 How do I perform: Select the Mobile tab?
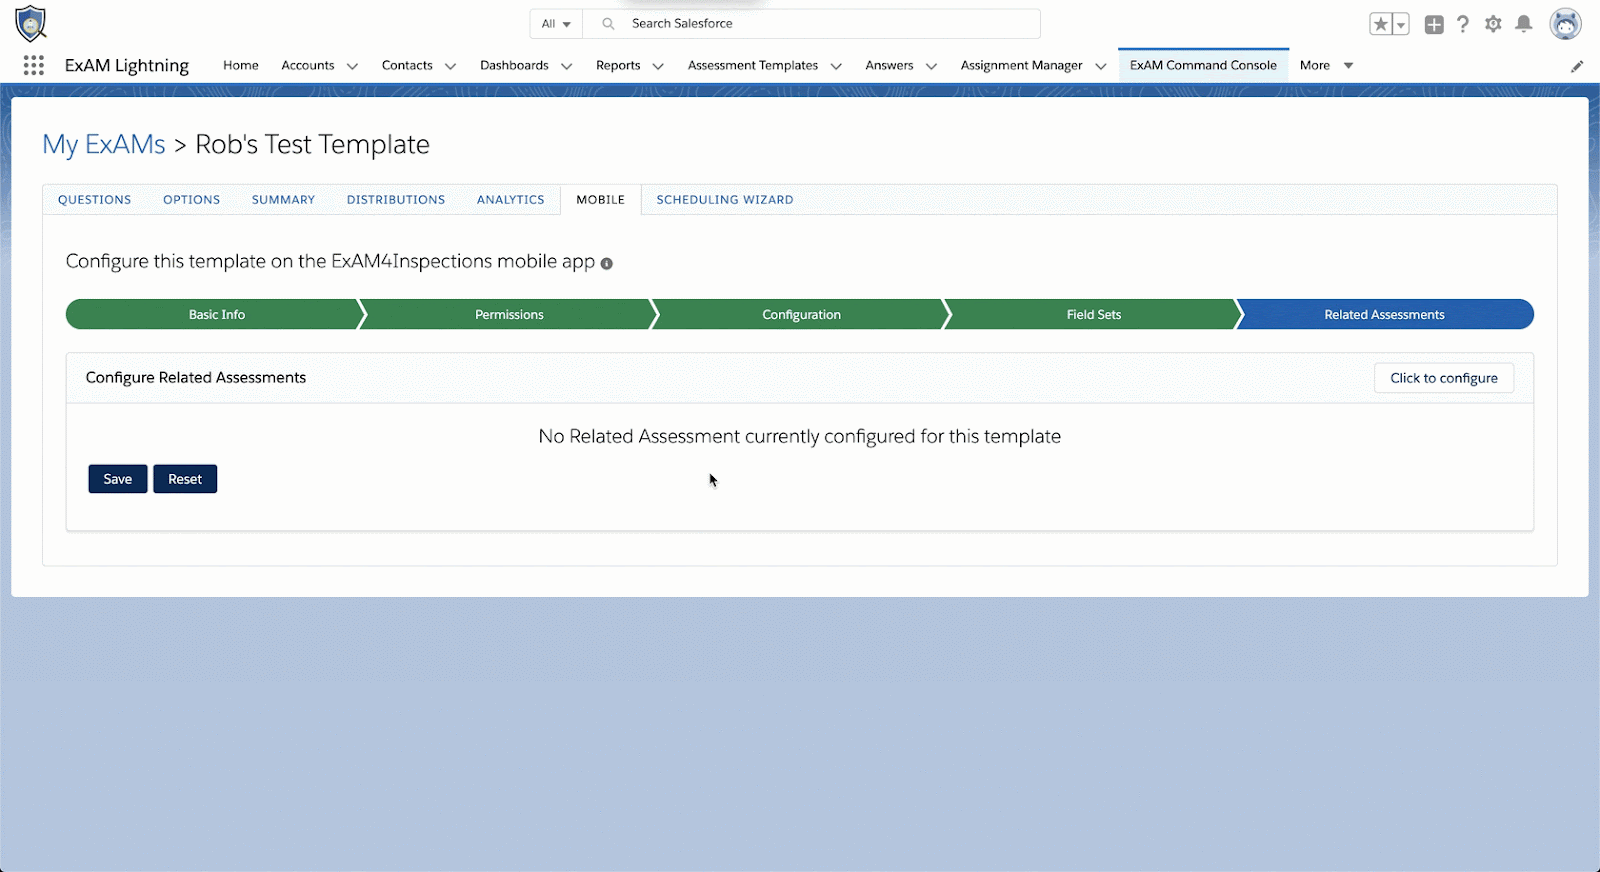(600, 200)
